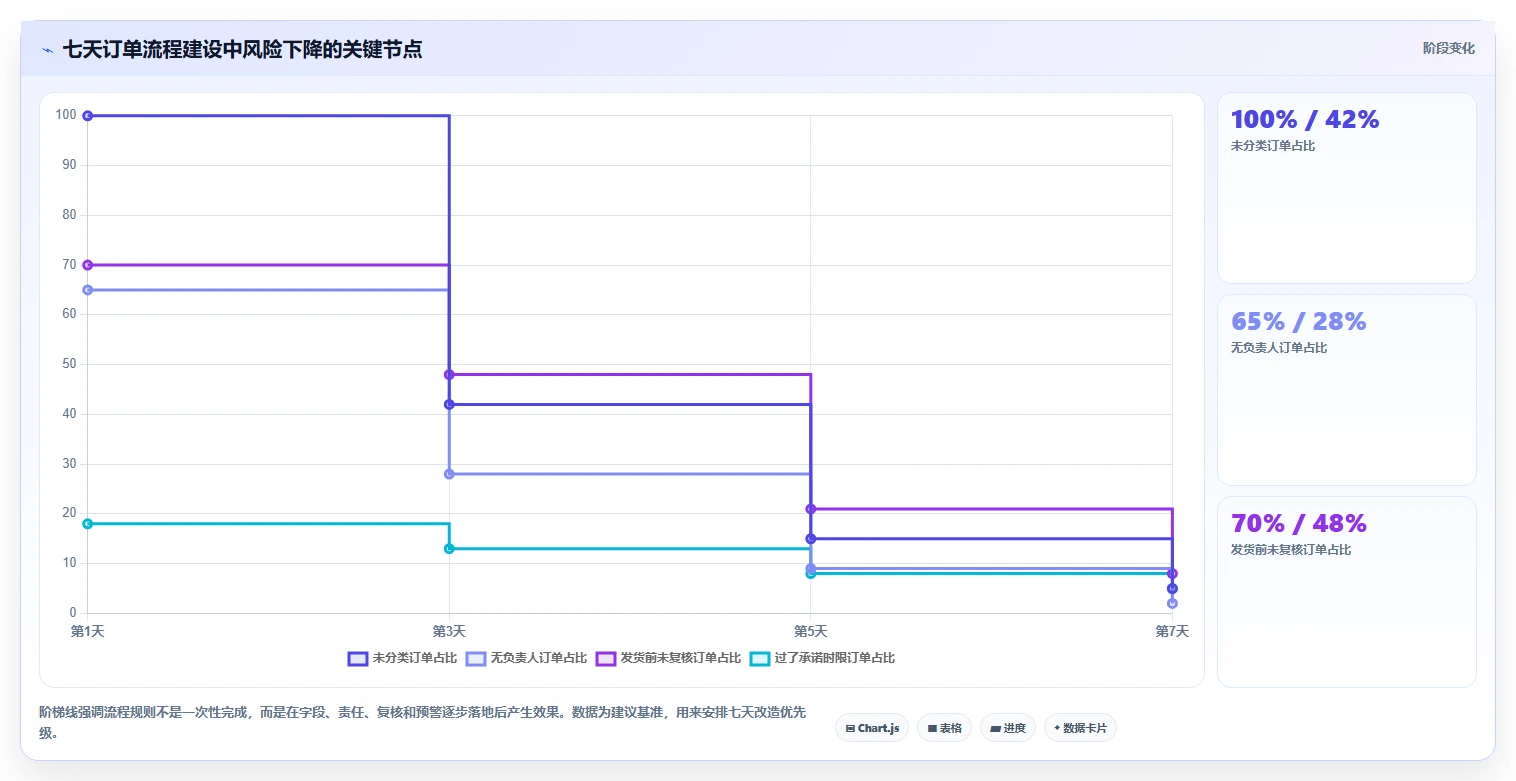Click the 表格 chip
This screenshot has width=1516, height=781.
point(944,728)
